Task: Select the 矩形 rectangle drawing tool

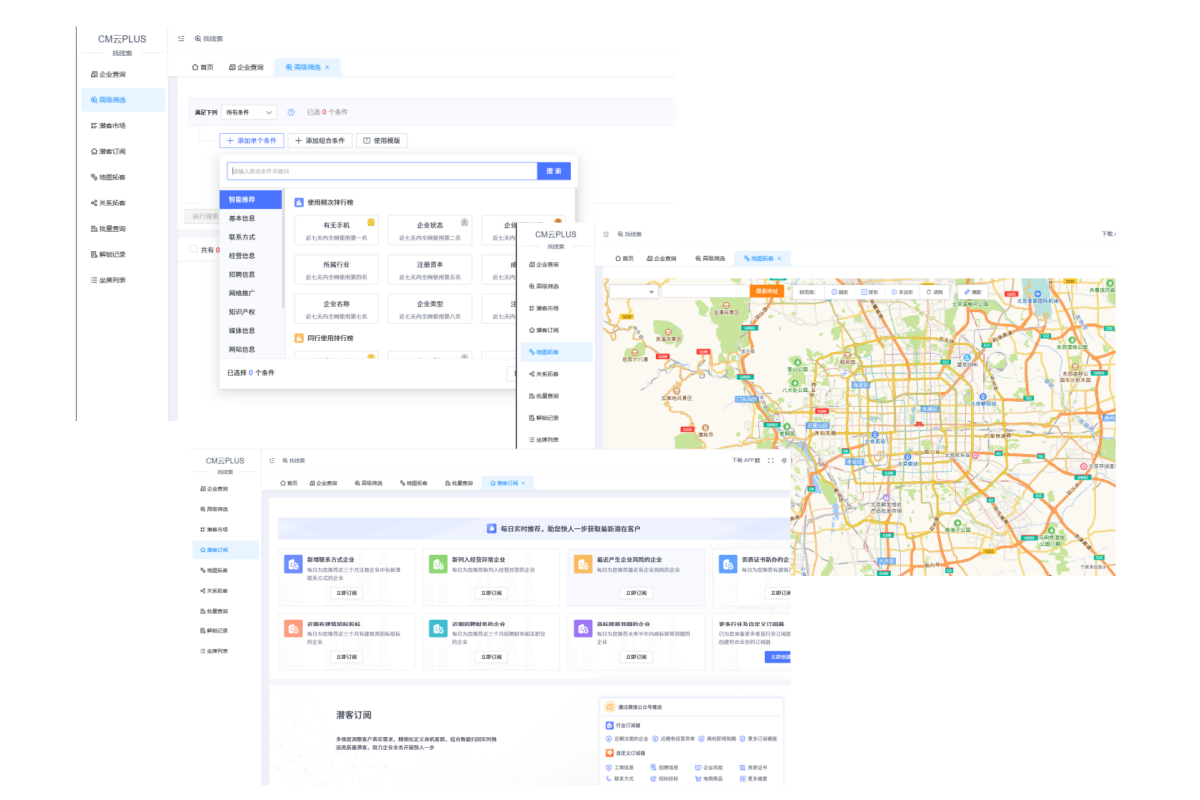Action: click(870, 292)
